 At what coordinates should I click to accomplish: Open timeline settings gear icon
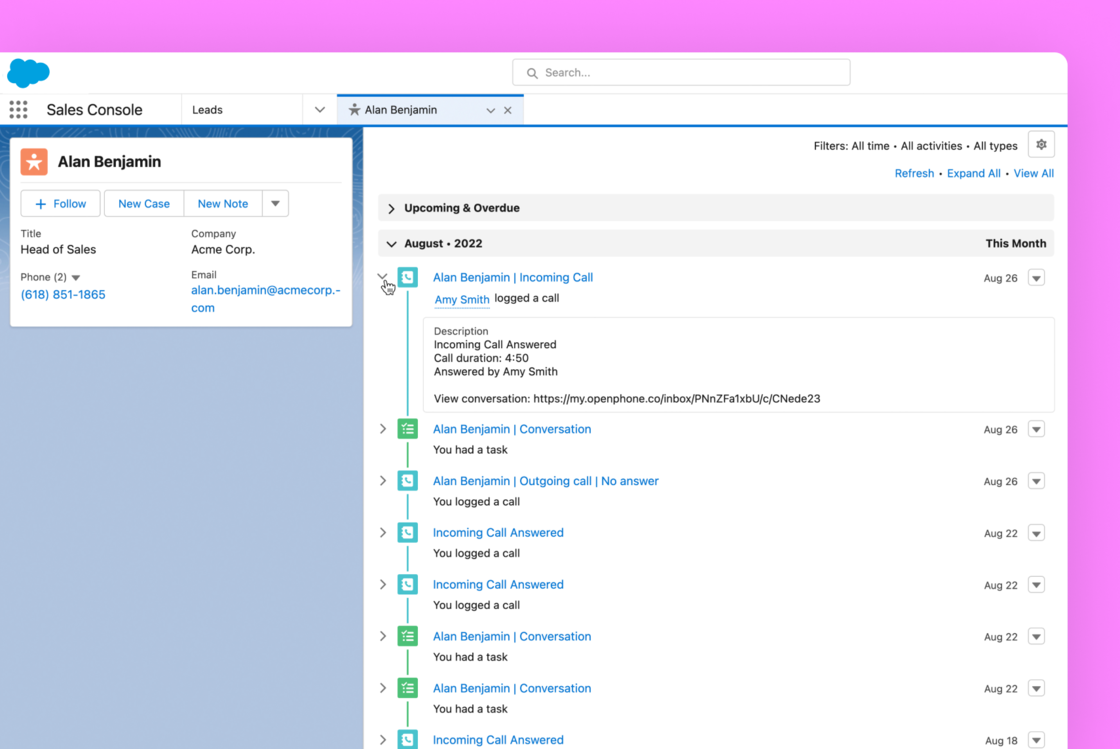click(1041, 145)
